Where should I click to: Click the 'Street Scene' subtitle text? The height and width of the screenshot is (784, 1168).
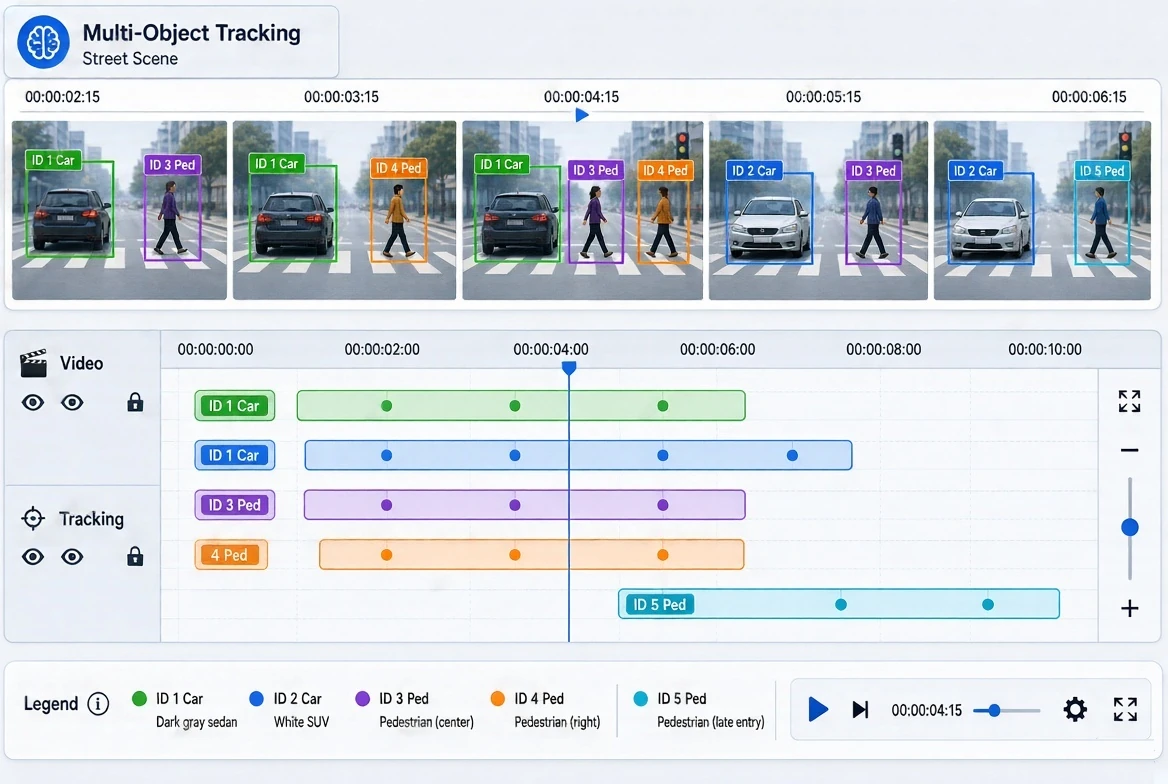pos(130,59)
